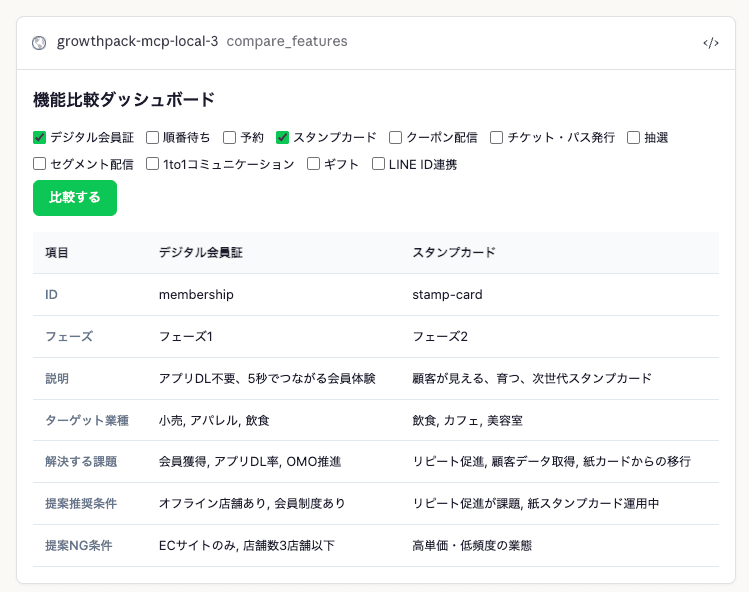Click the スタンプカード column header

click(x=454, y=253)
